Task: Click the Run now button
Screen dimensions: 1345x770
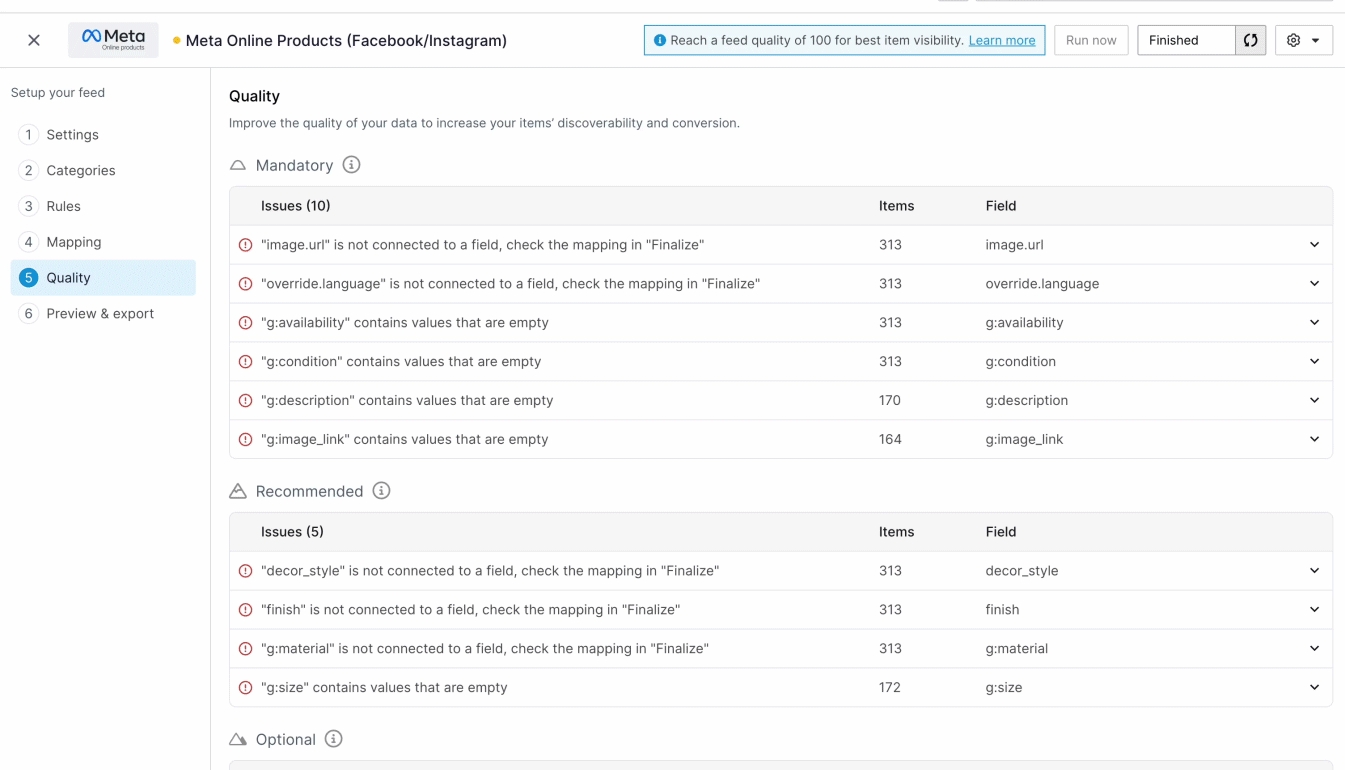Action: 1090,40
